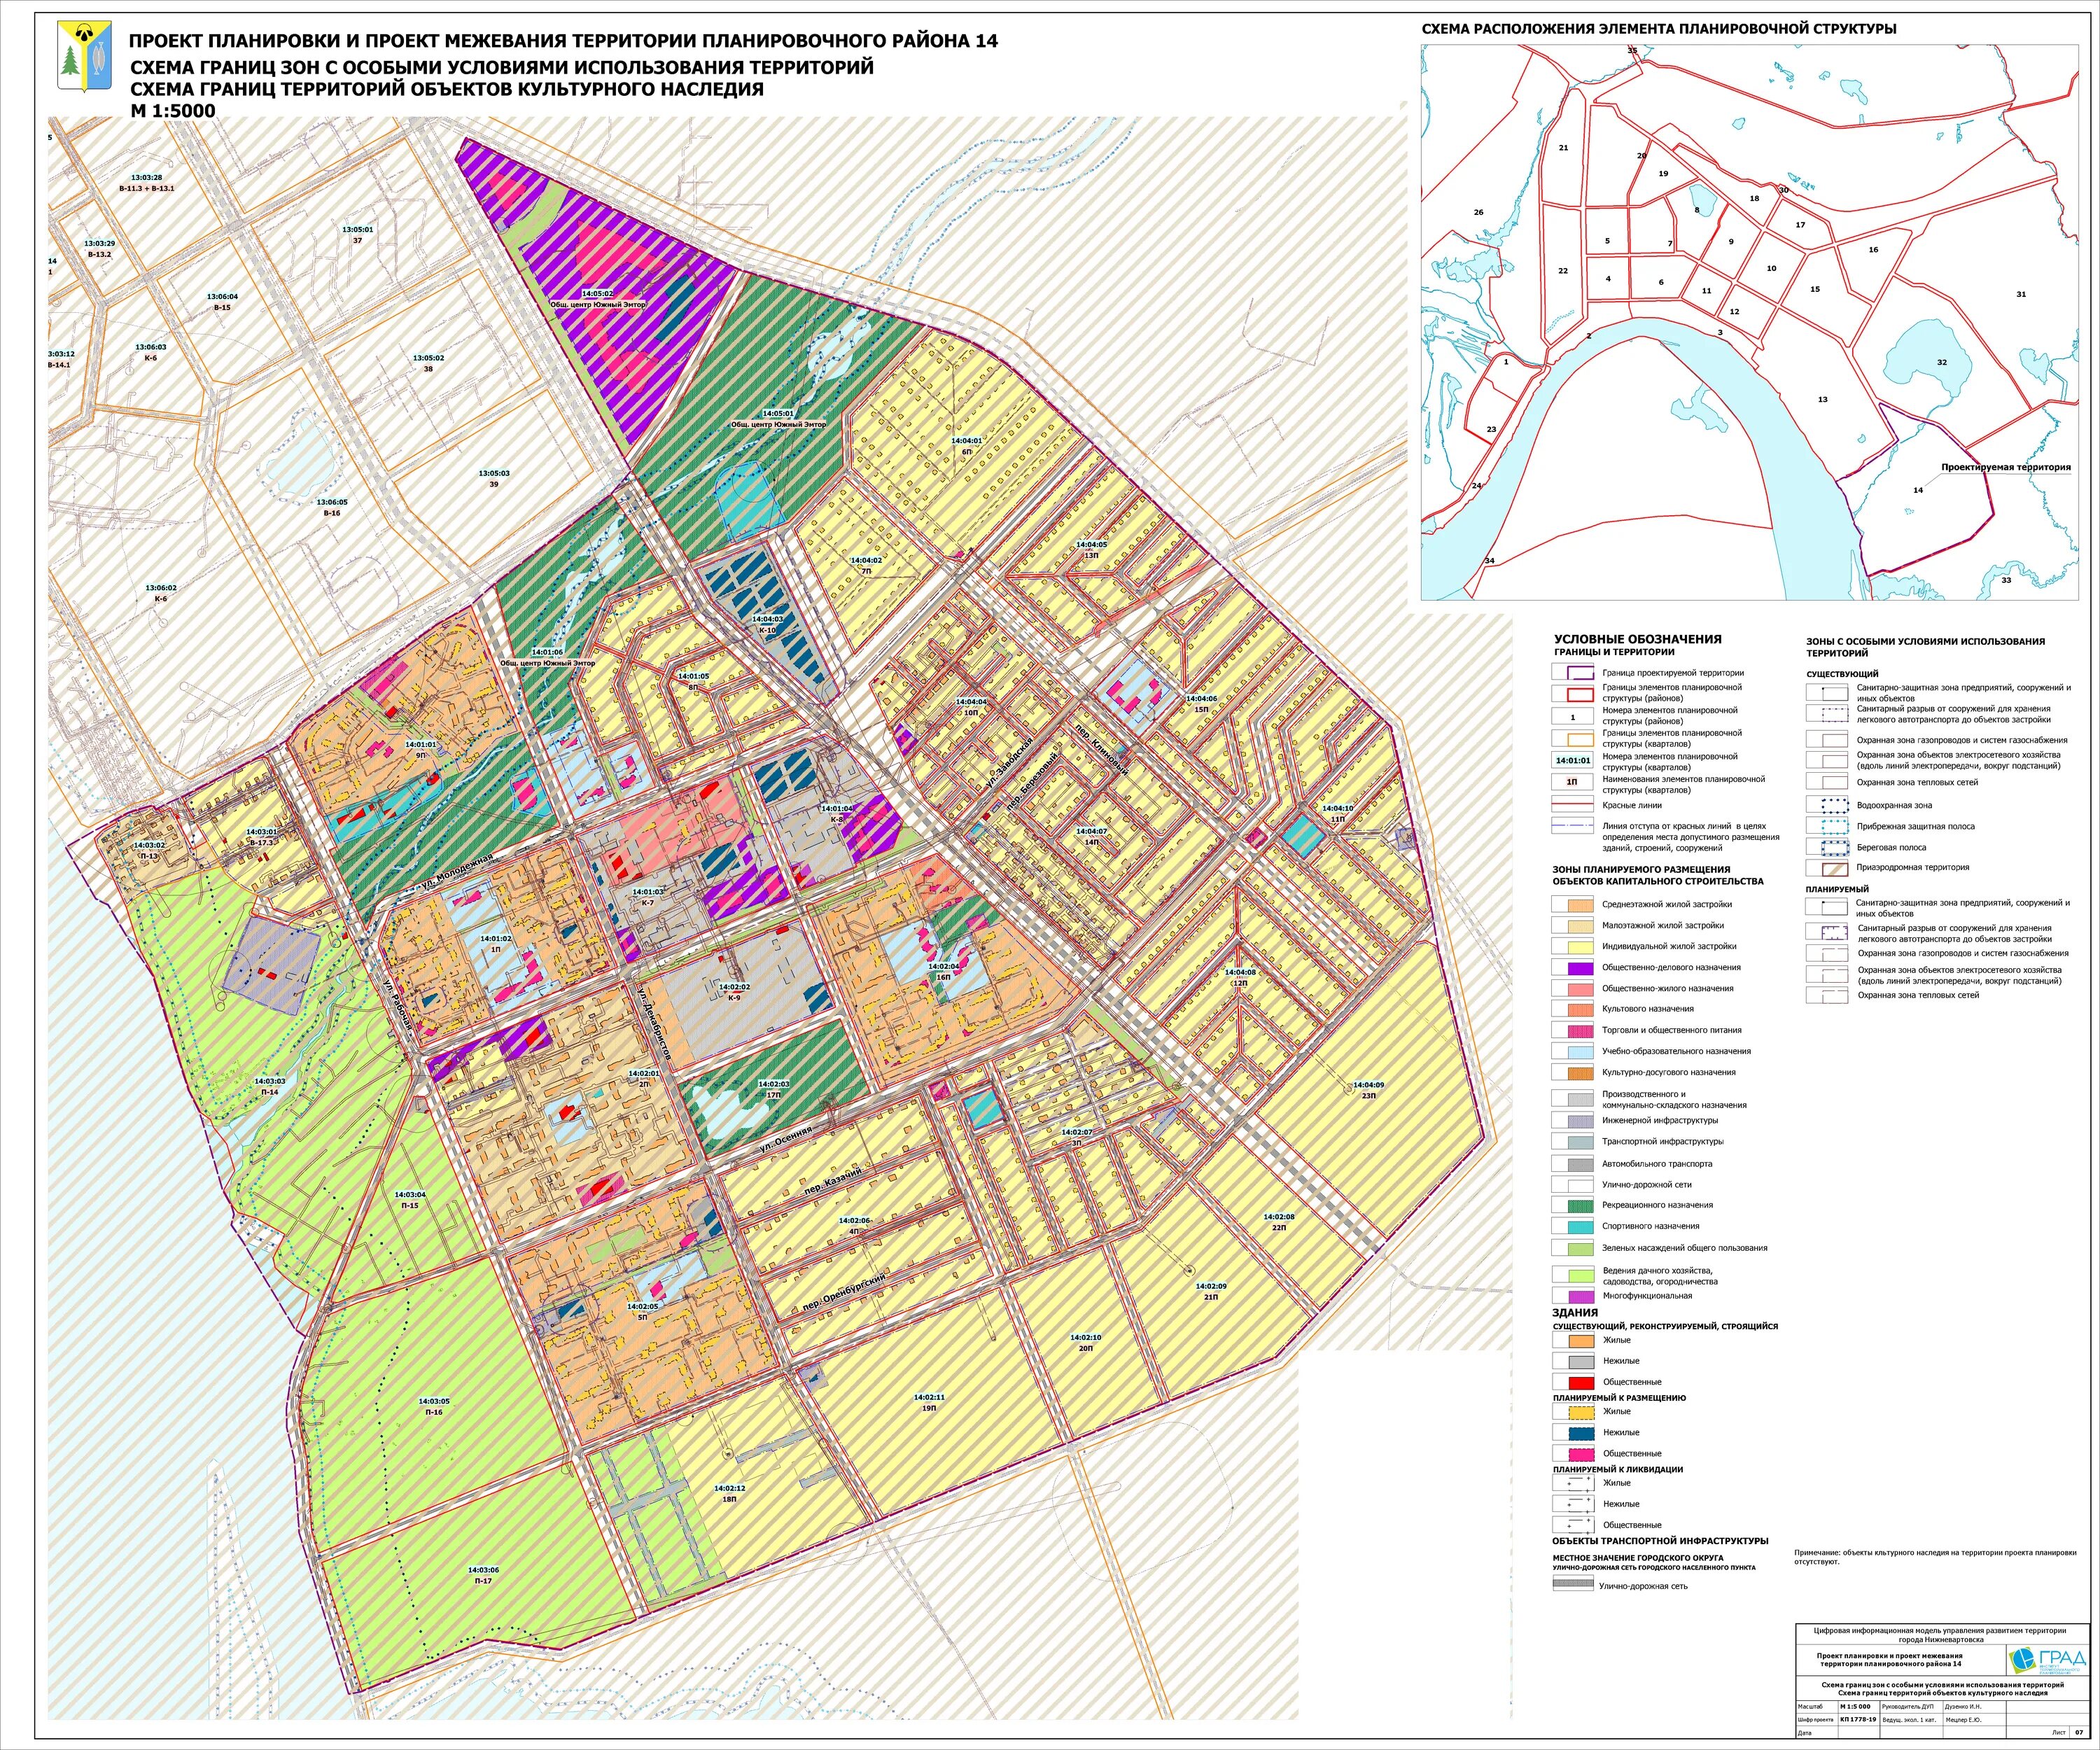
Task: Click the dash-dot setback line legend symbol
Action: pos(1573,826)
